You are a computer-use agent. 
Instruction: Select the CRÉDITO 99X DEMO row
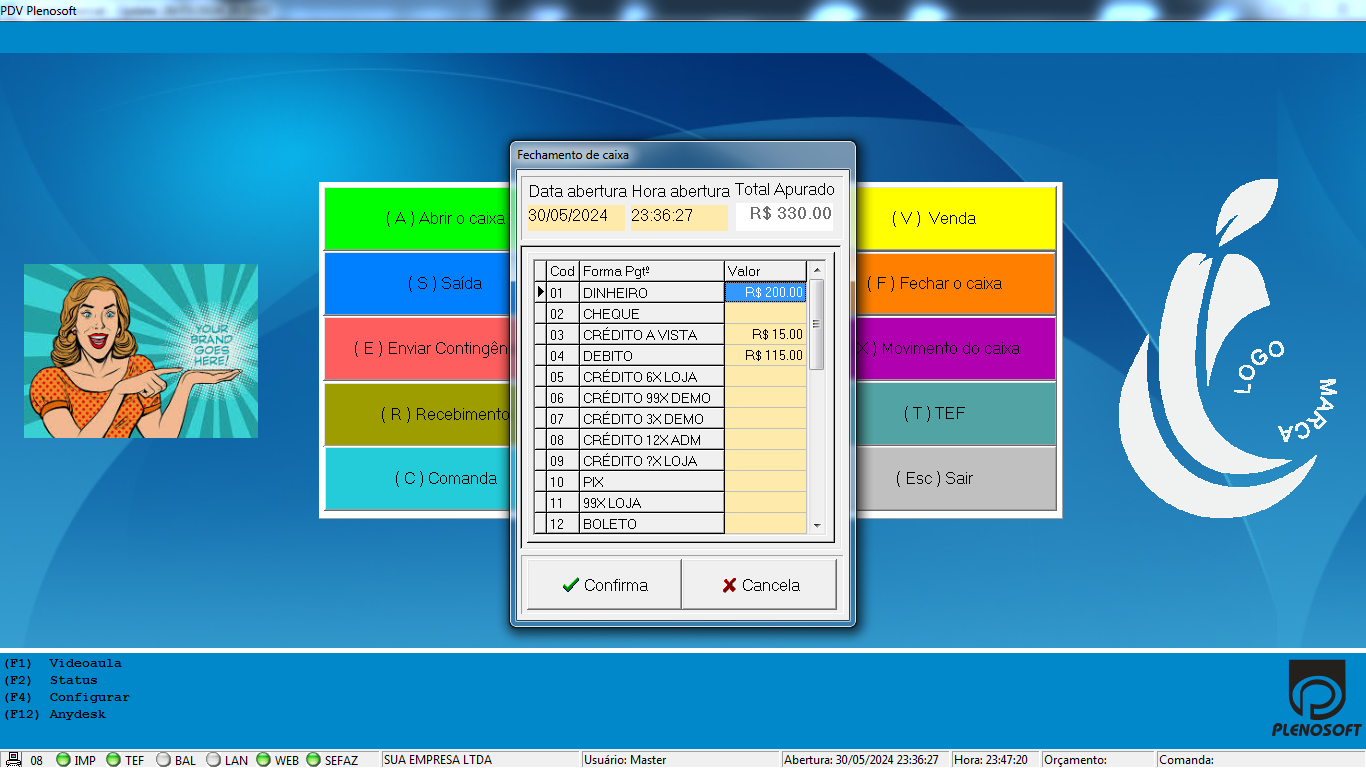coord(671,398)
